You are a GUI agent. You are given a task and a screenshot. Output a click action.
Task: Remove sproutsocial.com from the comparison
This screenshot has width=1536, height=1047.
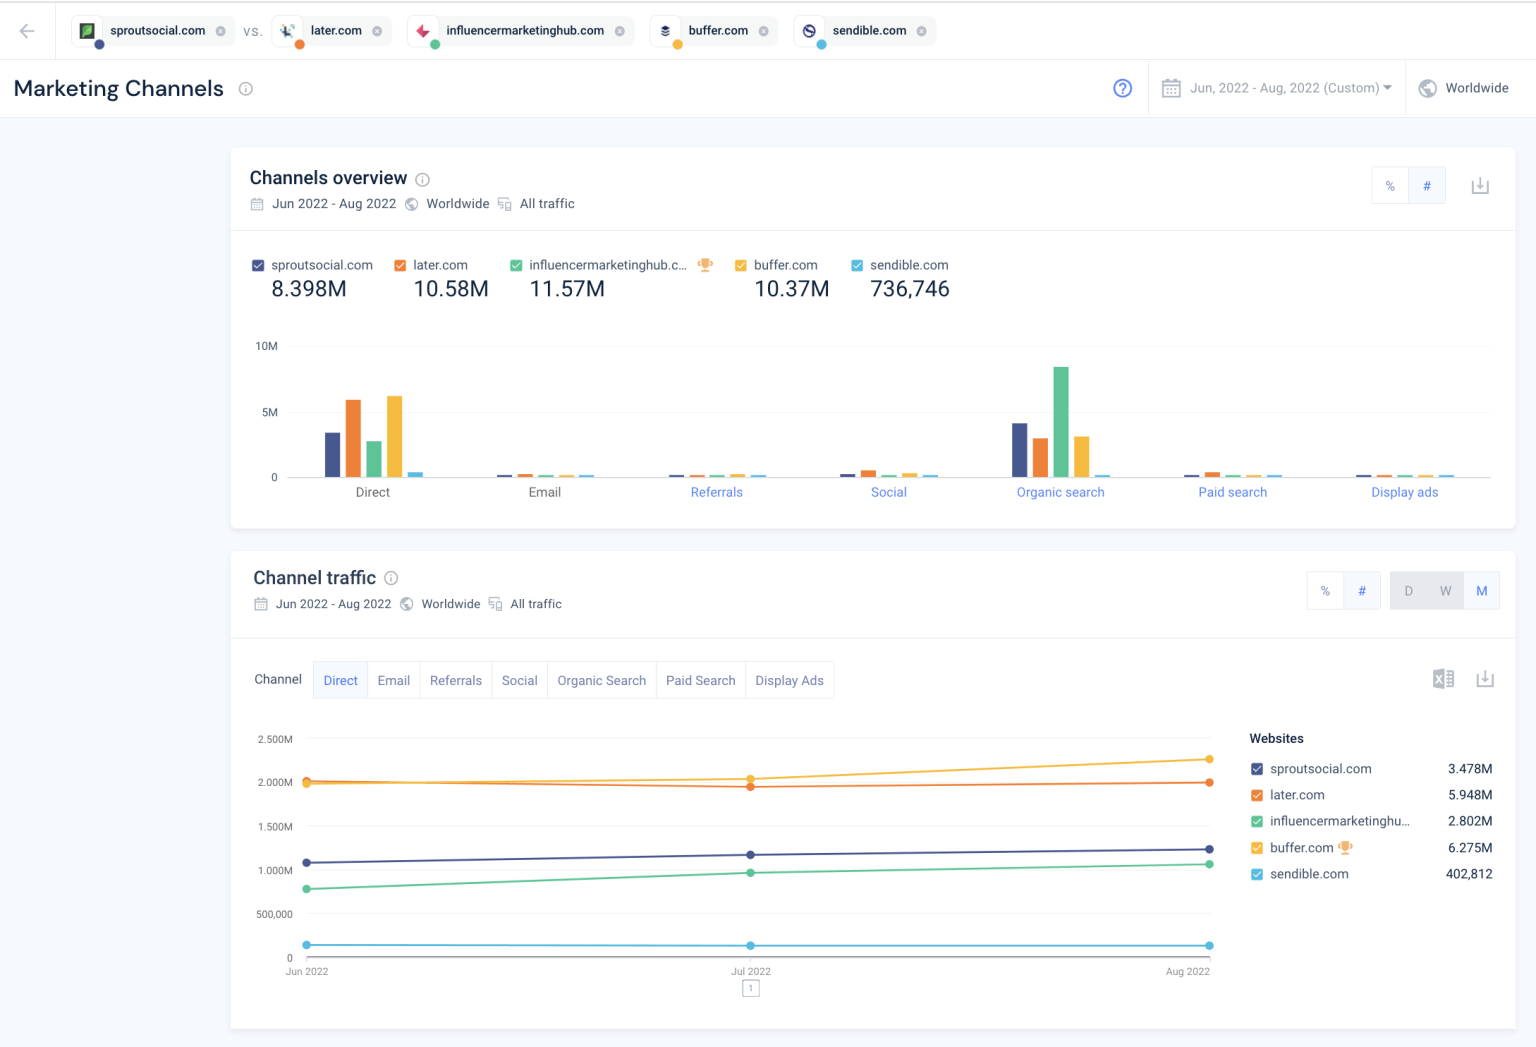coord(221,31)
